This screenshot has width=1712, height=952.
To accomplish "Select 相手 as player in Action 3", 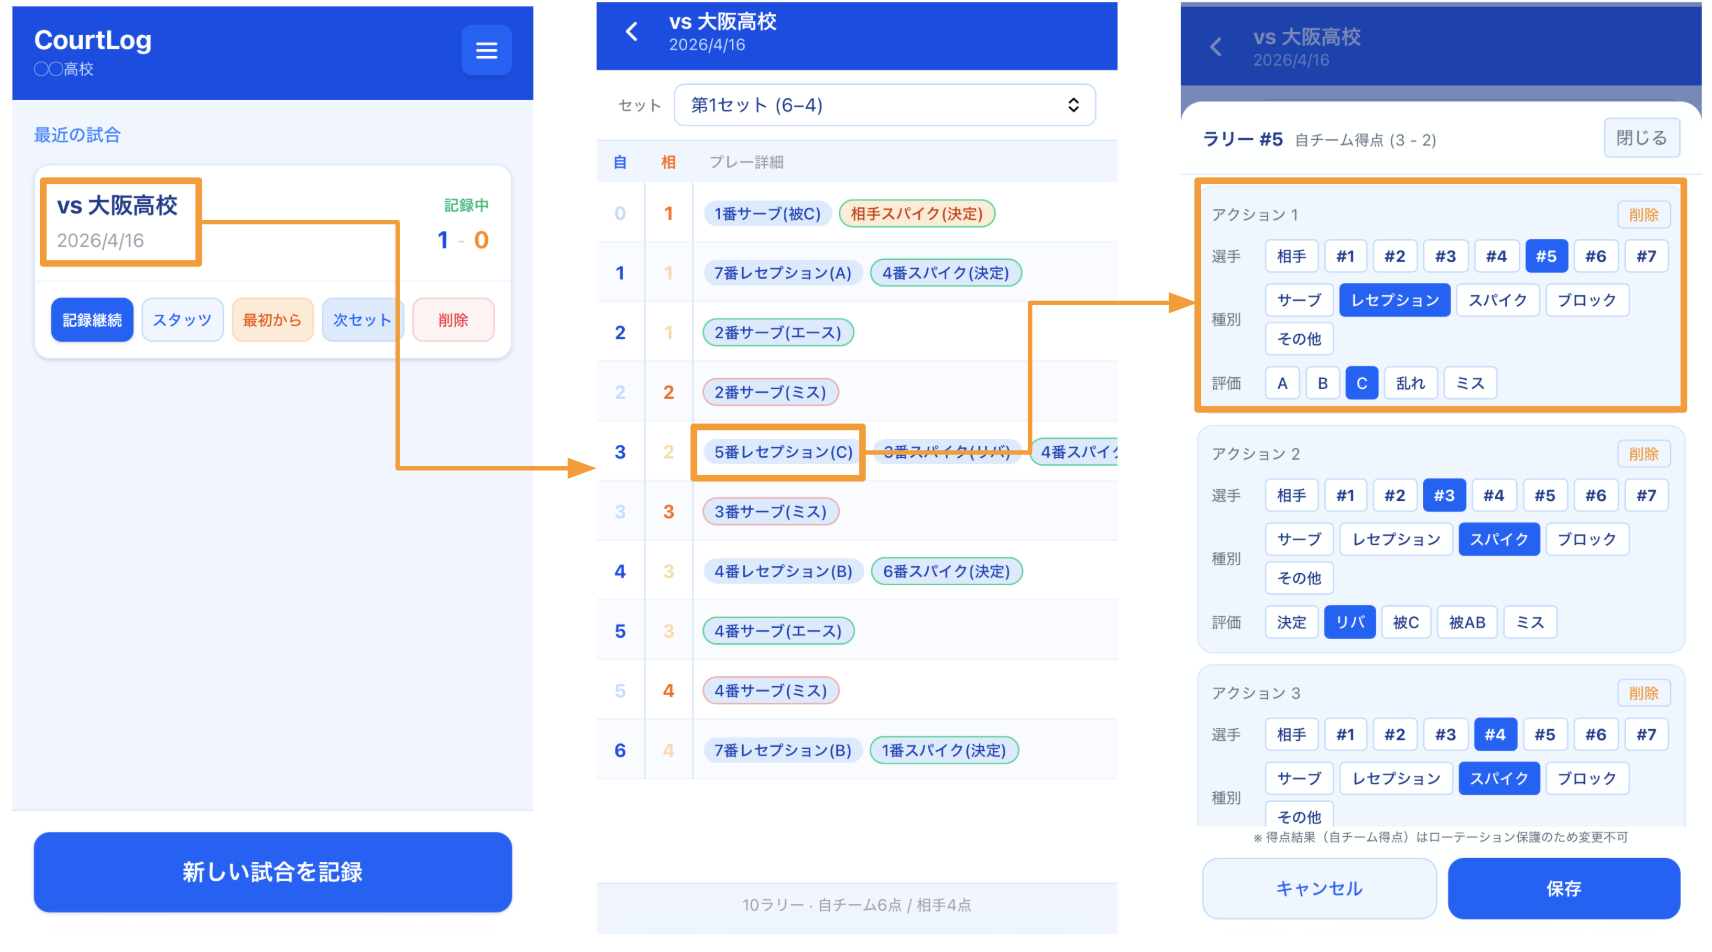I will click(1291, 735).
